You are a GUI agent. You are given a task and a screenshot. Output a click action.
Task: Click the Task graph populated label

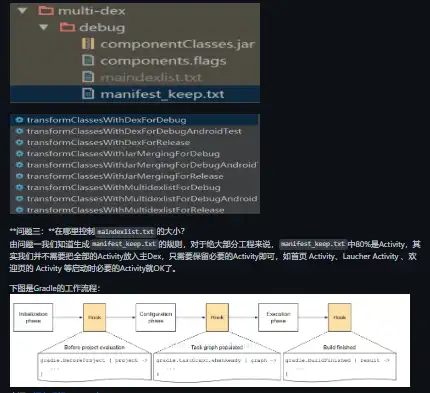pyautogui.click(x=217, y=347)
